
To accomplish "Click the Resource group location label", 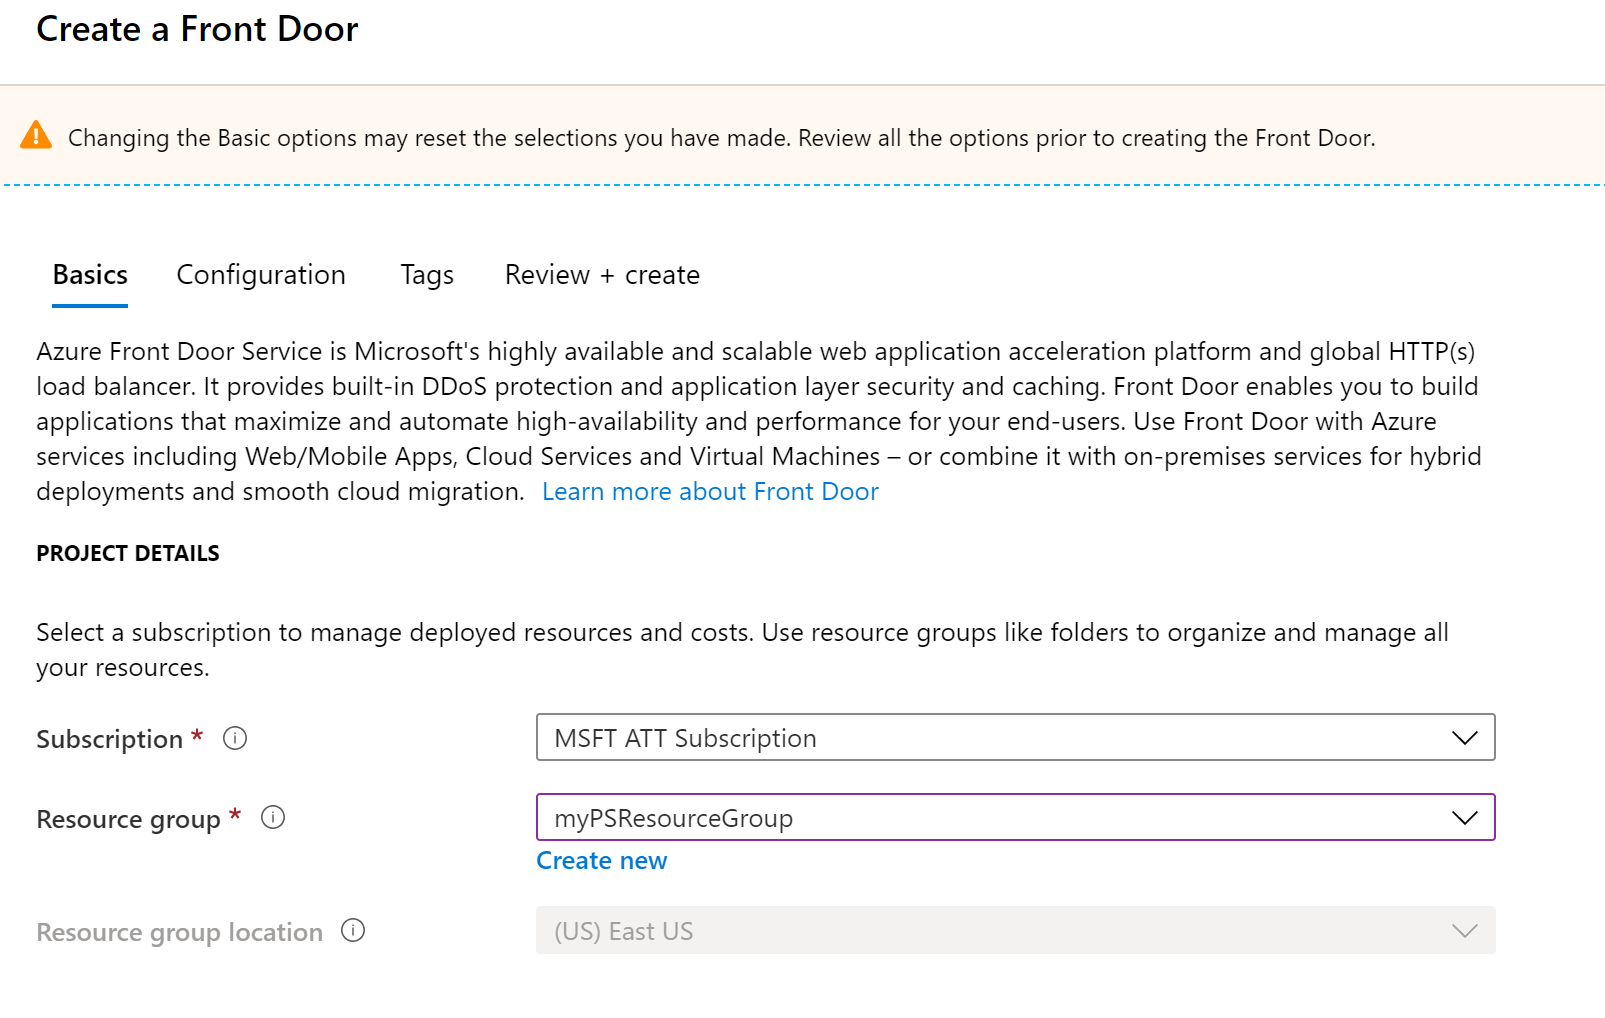I will point(180,932).
